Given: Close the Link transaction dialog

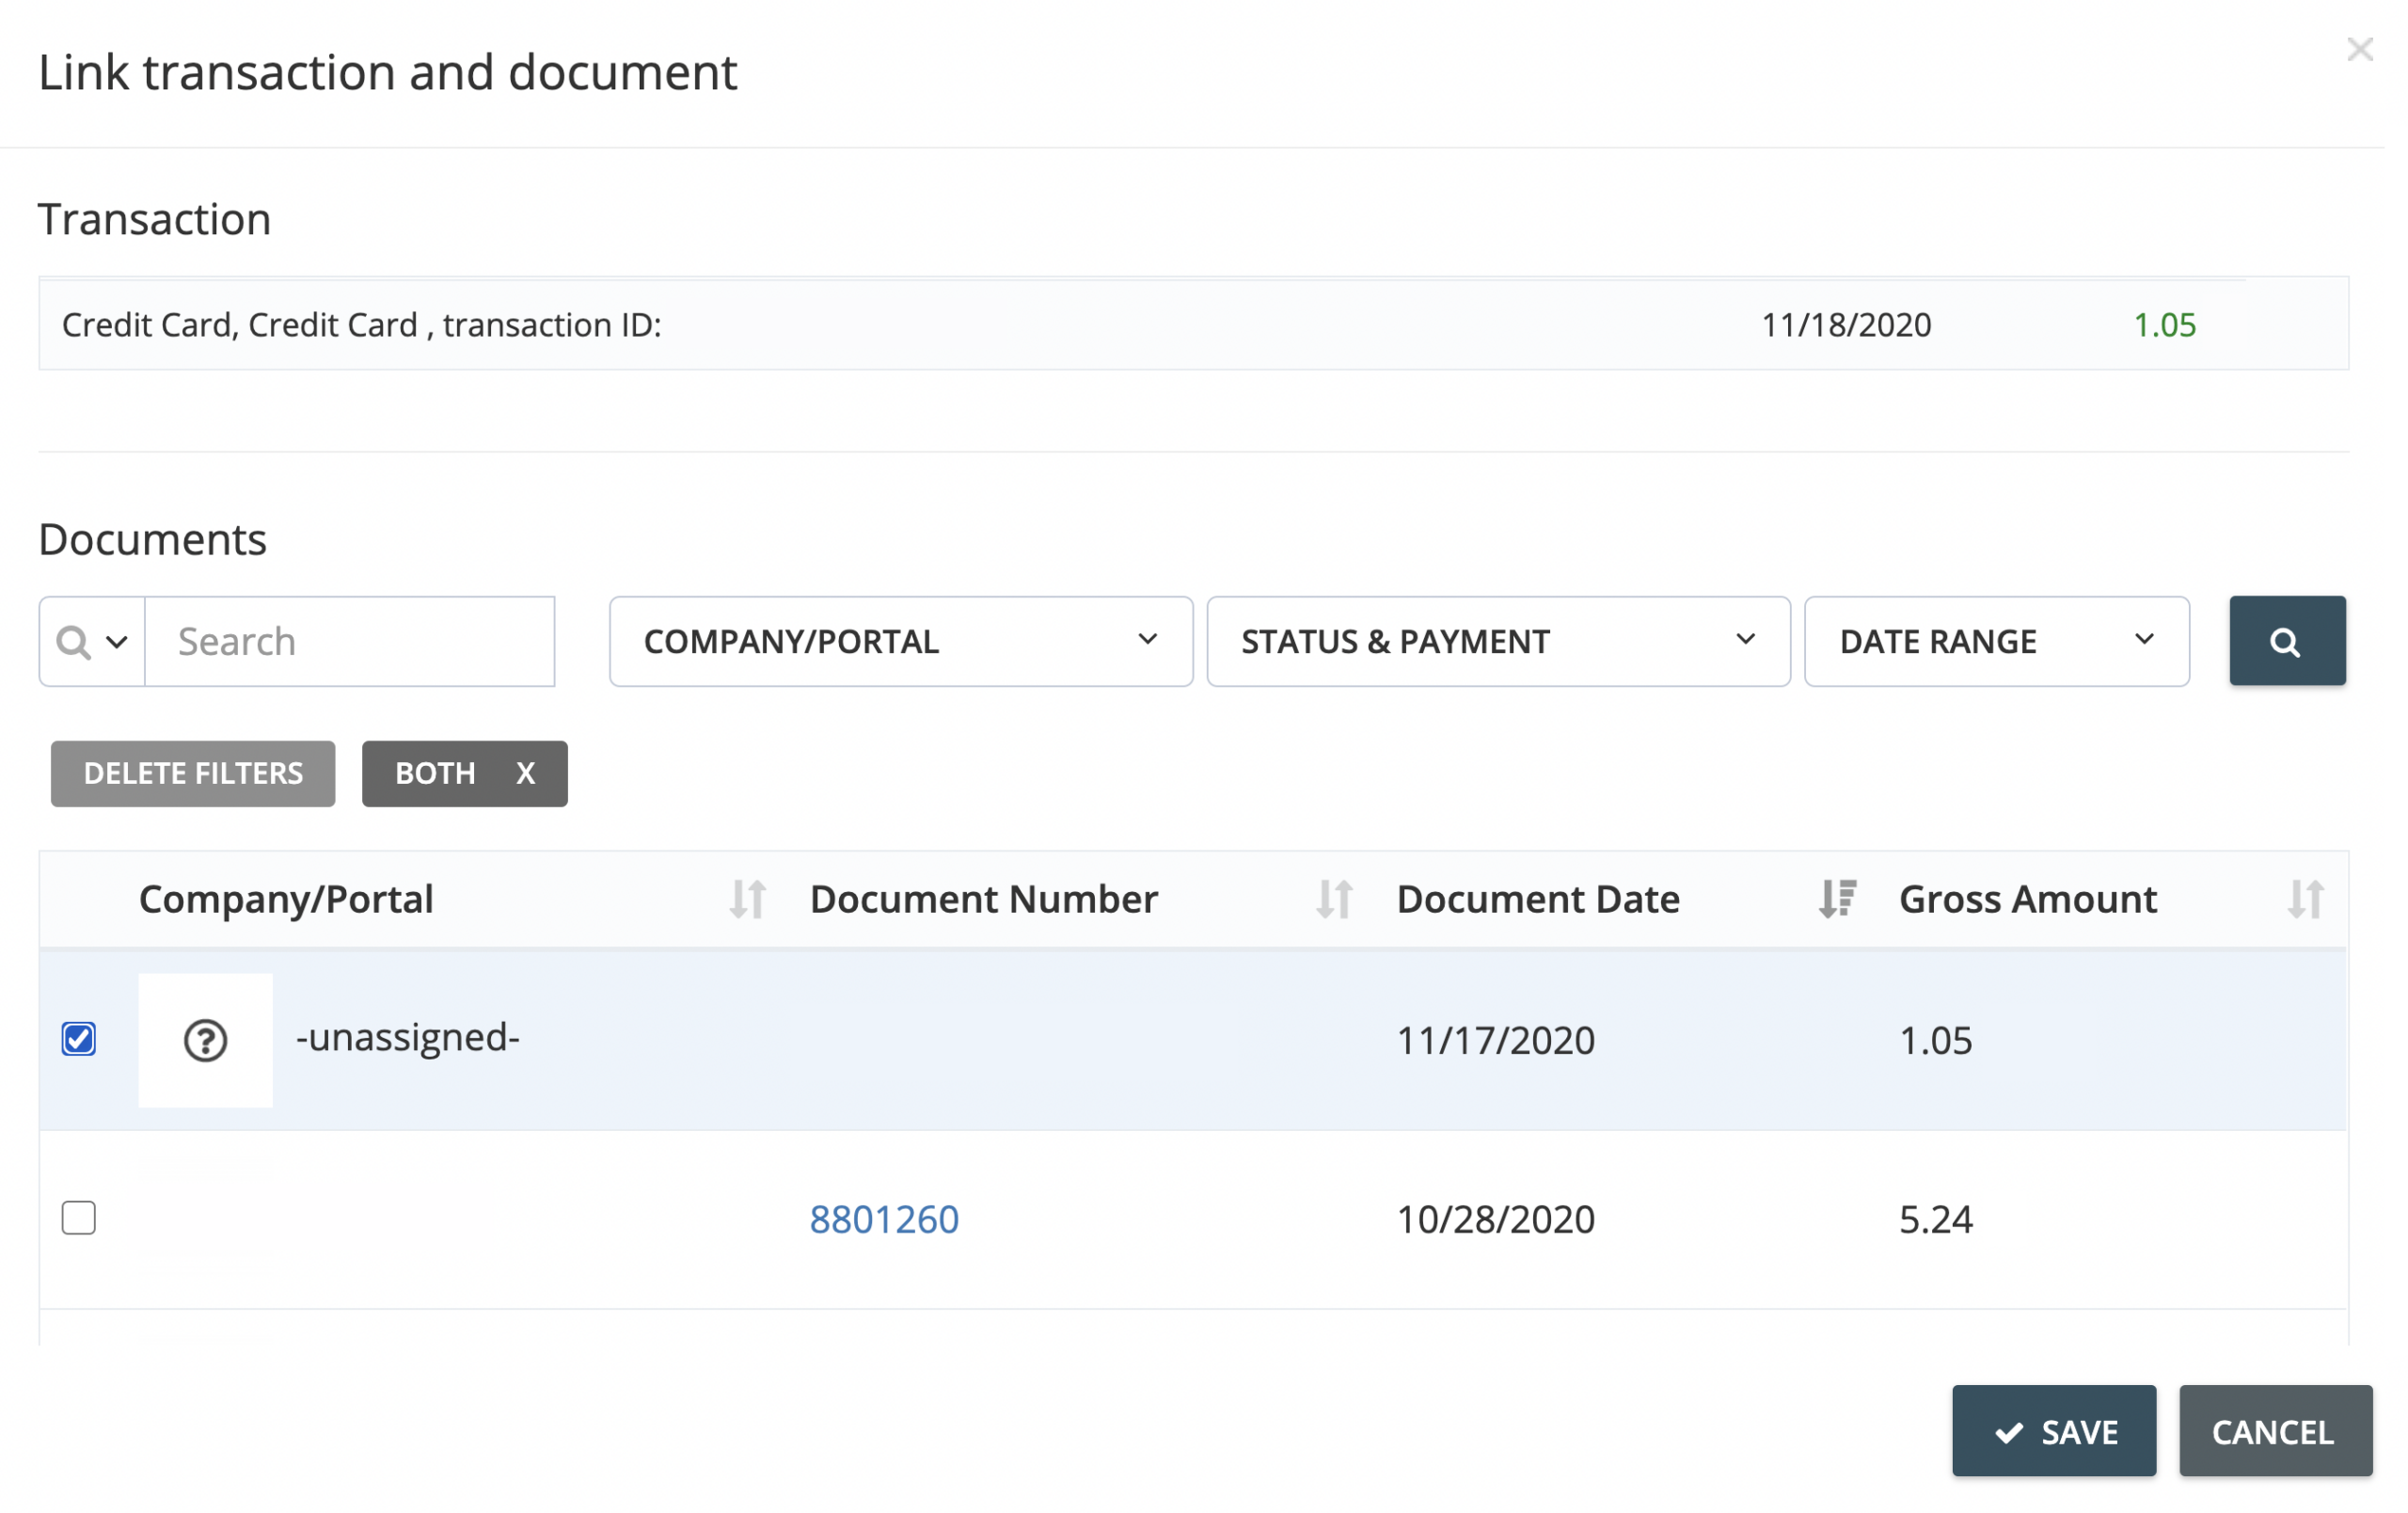Looking at the screenshot, I should tap(2360, 49).
